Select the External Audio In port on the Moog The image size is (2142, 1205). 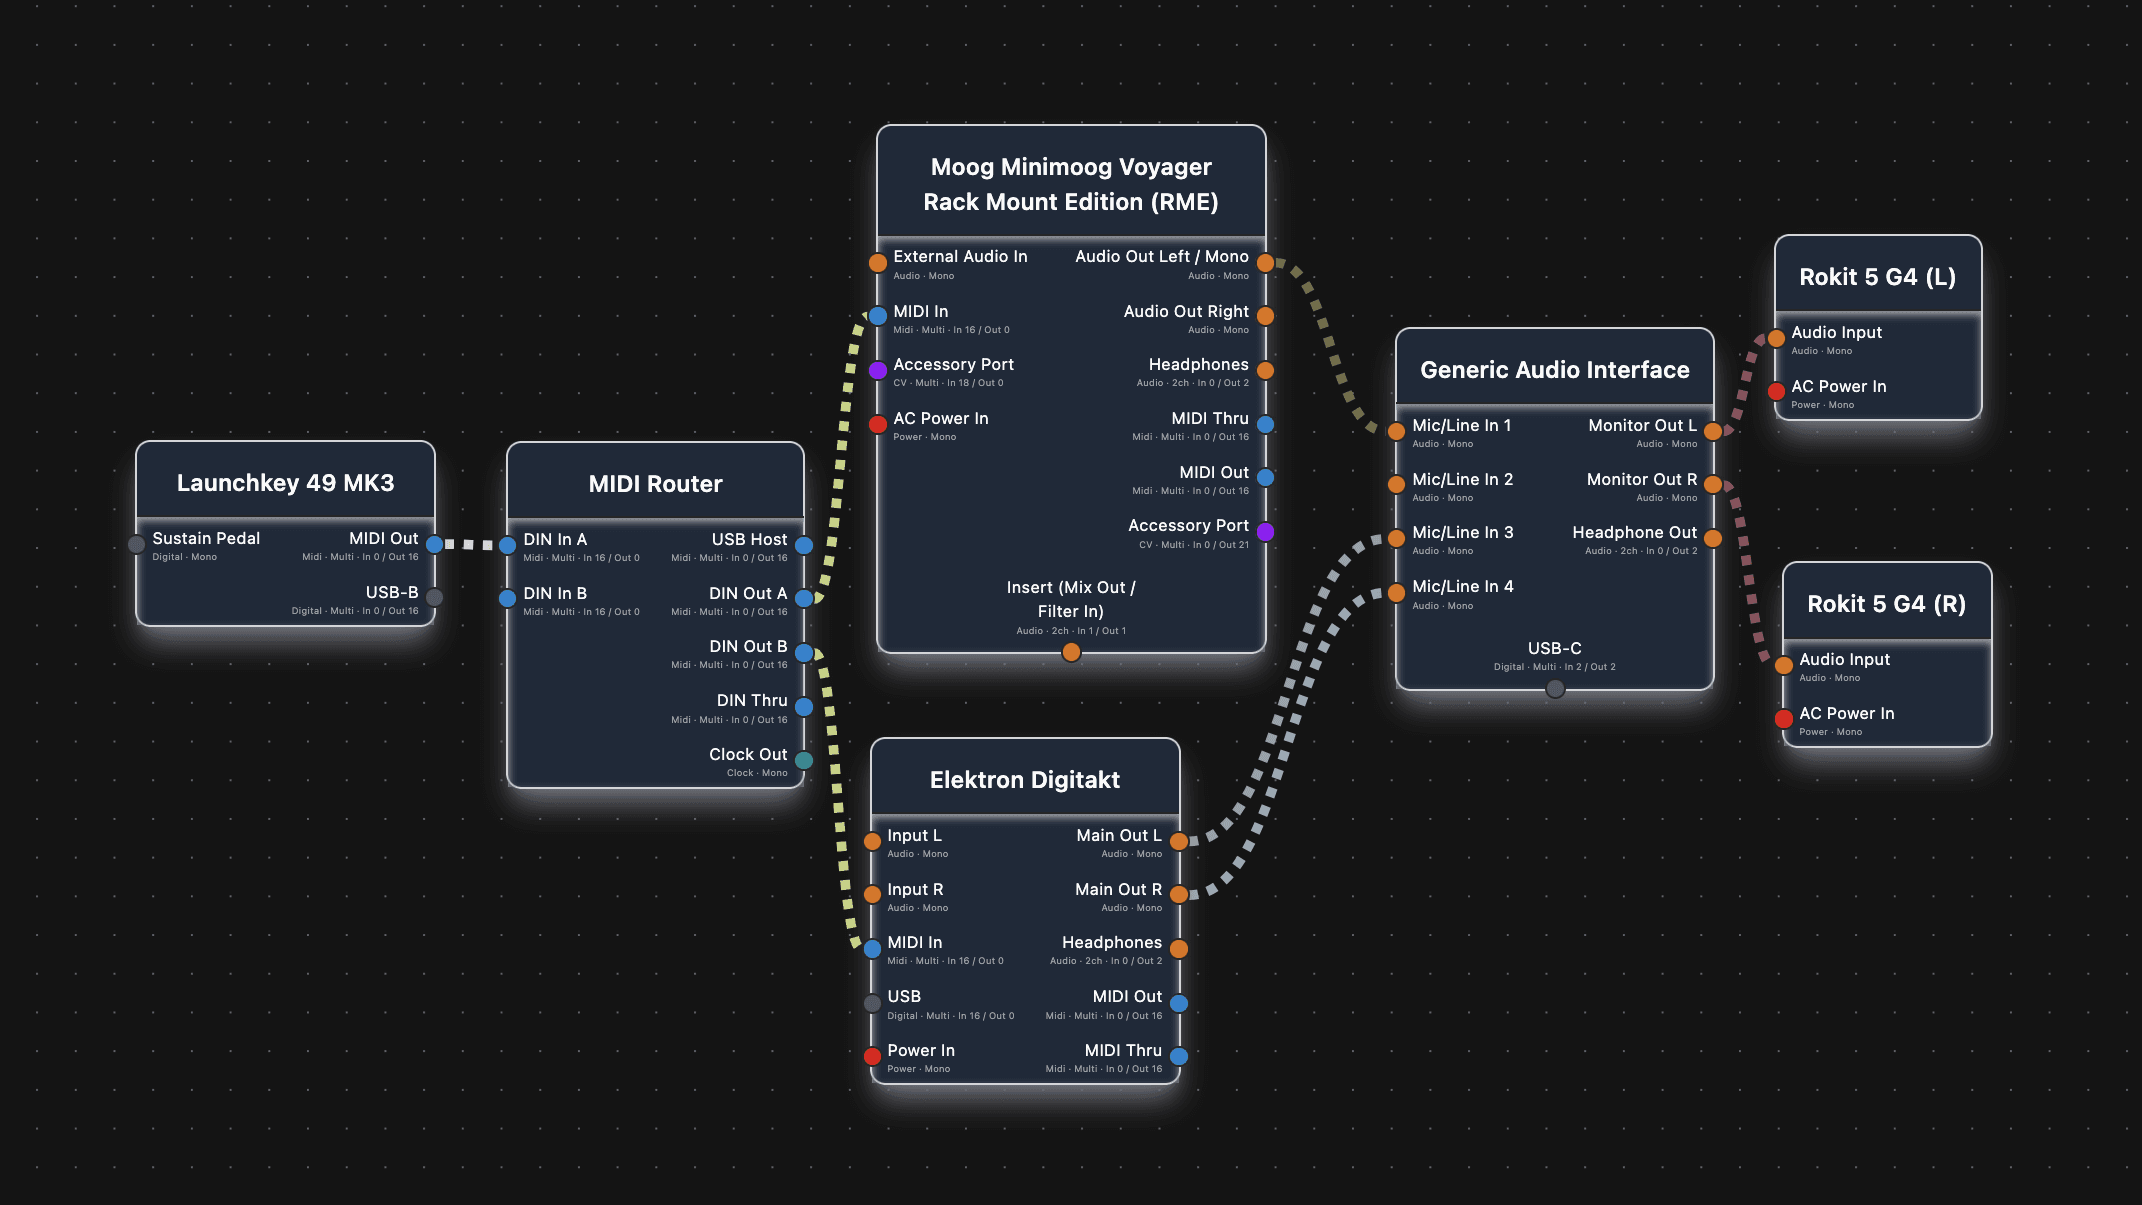pyautogui.click(x=877, y=262)
